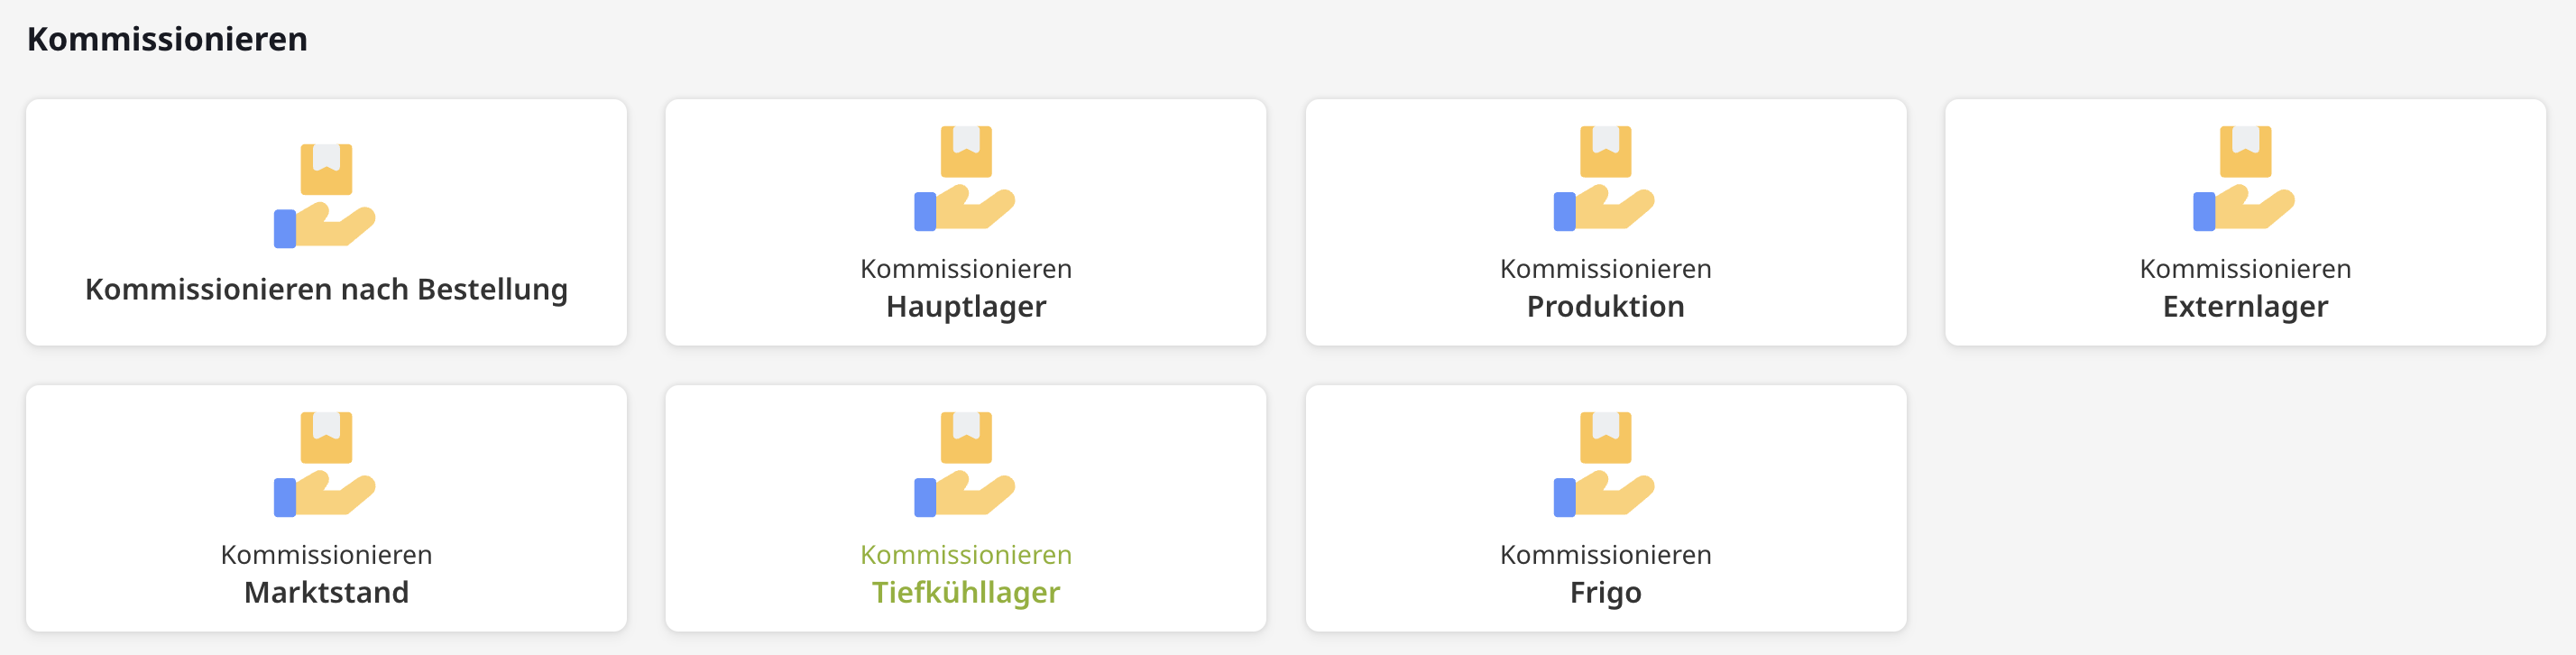The width and height of the screenshot is (2576, 655).
Task: Select the Hauptlager label
Action: tap(966, 306)
